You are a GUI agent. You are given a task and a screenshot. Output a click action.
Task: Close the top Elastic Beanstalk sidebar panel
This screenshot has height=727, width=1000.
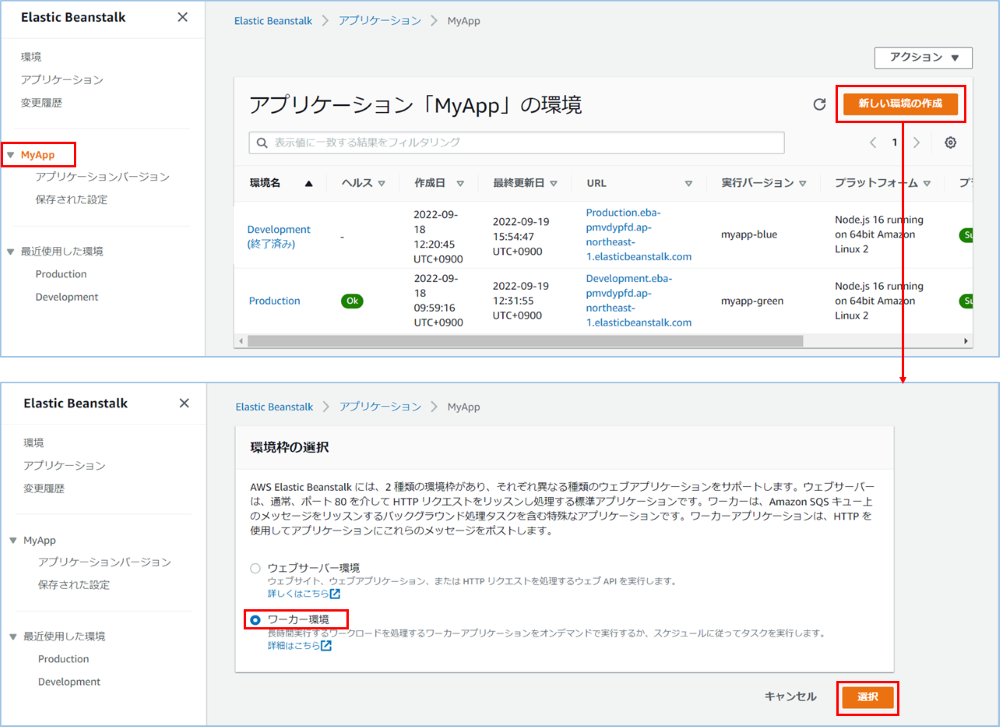(182, 17)
